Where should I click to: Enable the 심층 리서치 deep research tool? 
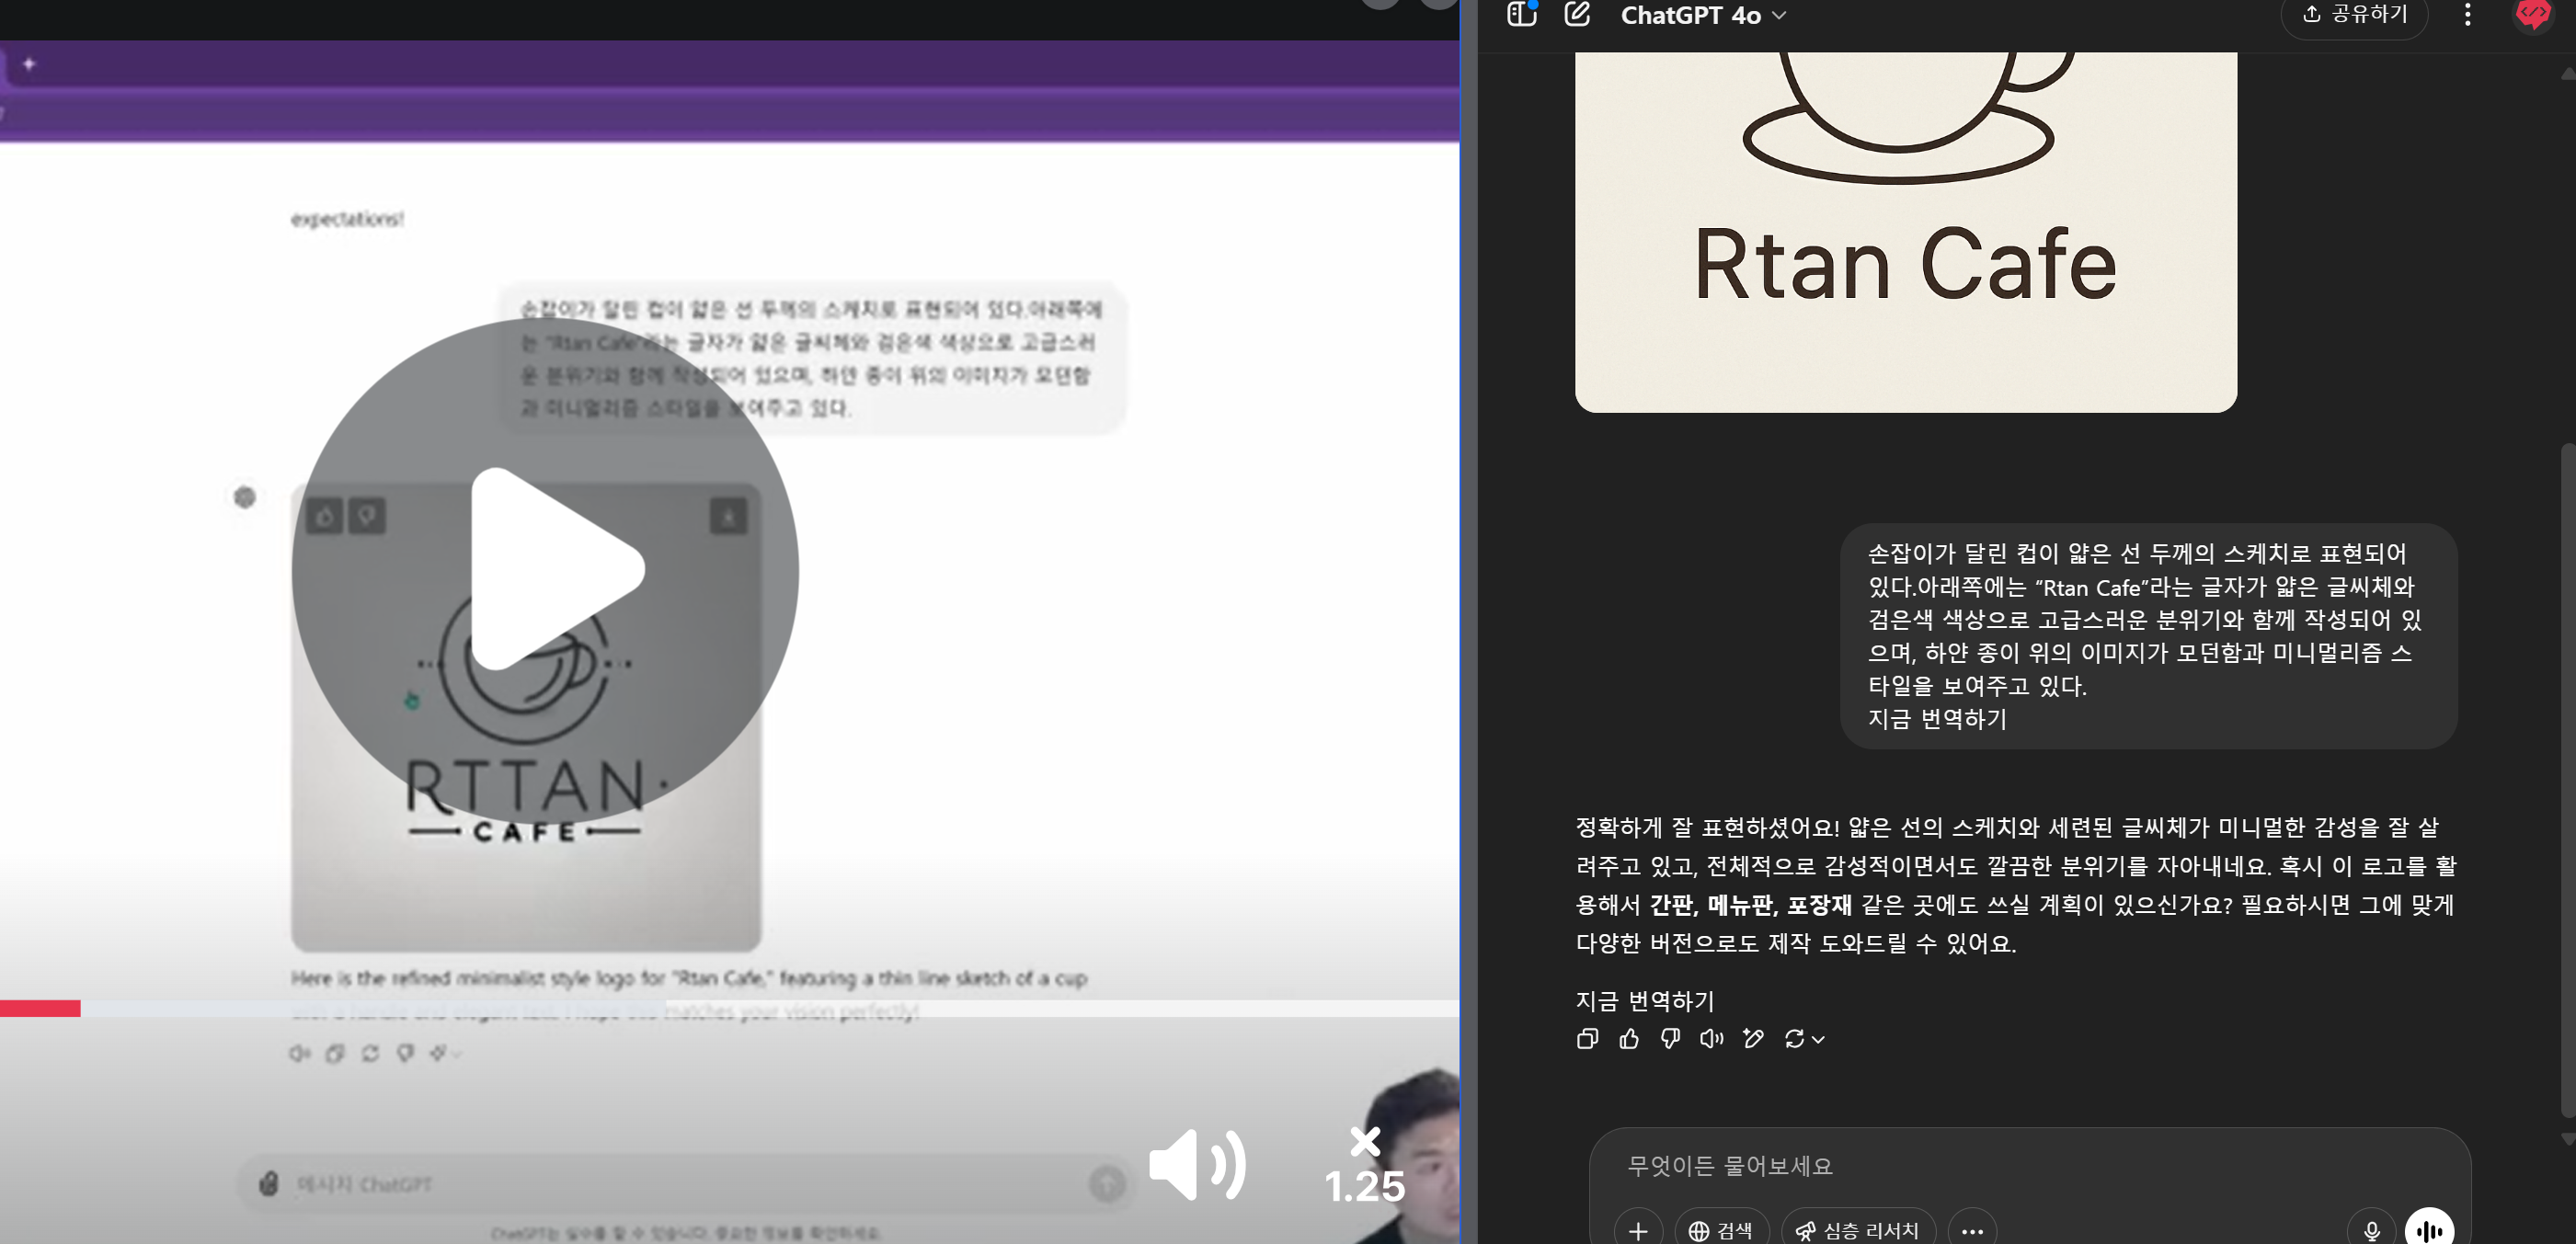[x=1858, y=1230]
